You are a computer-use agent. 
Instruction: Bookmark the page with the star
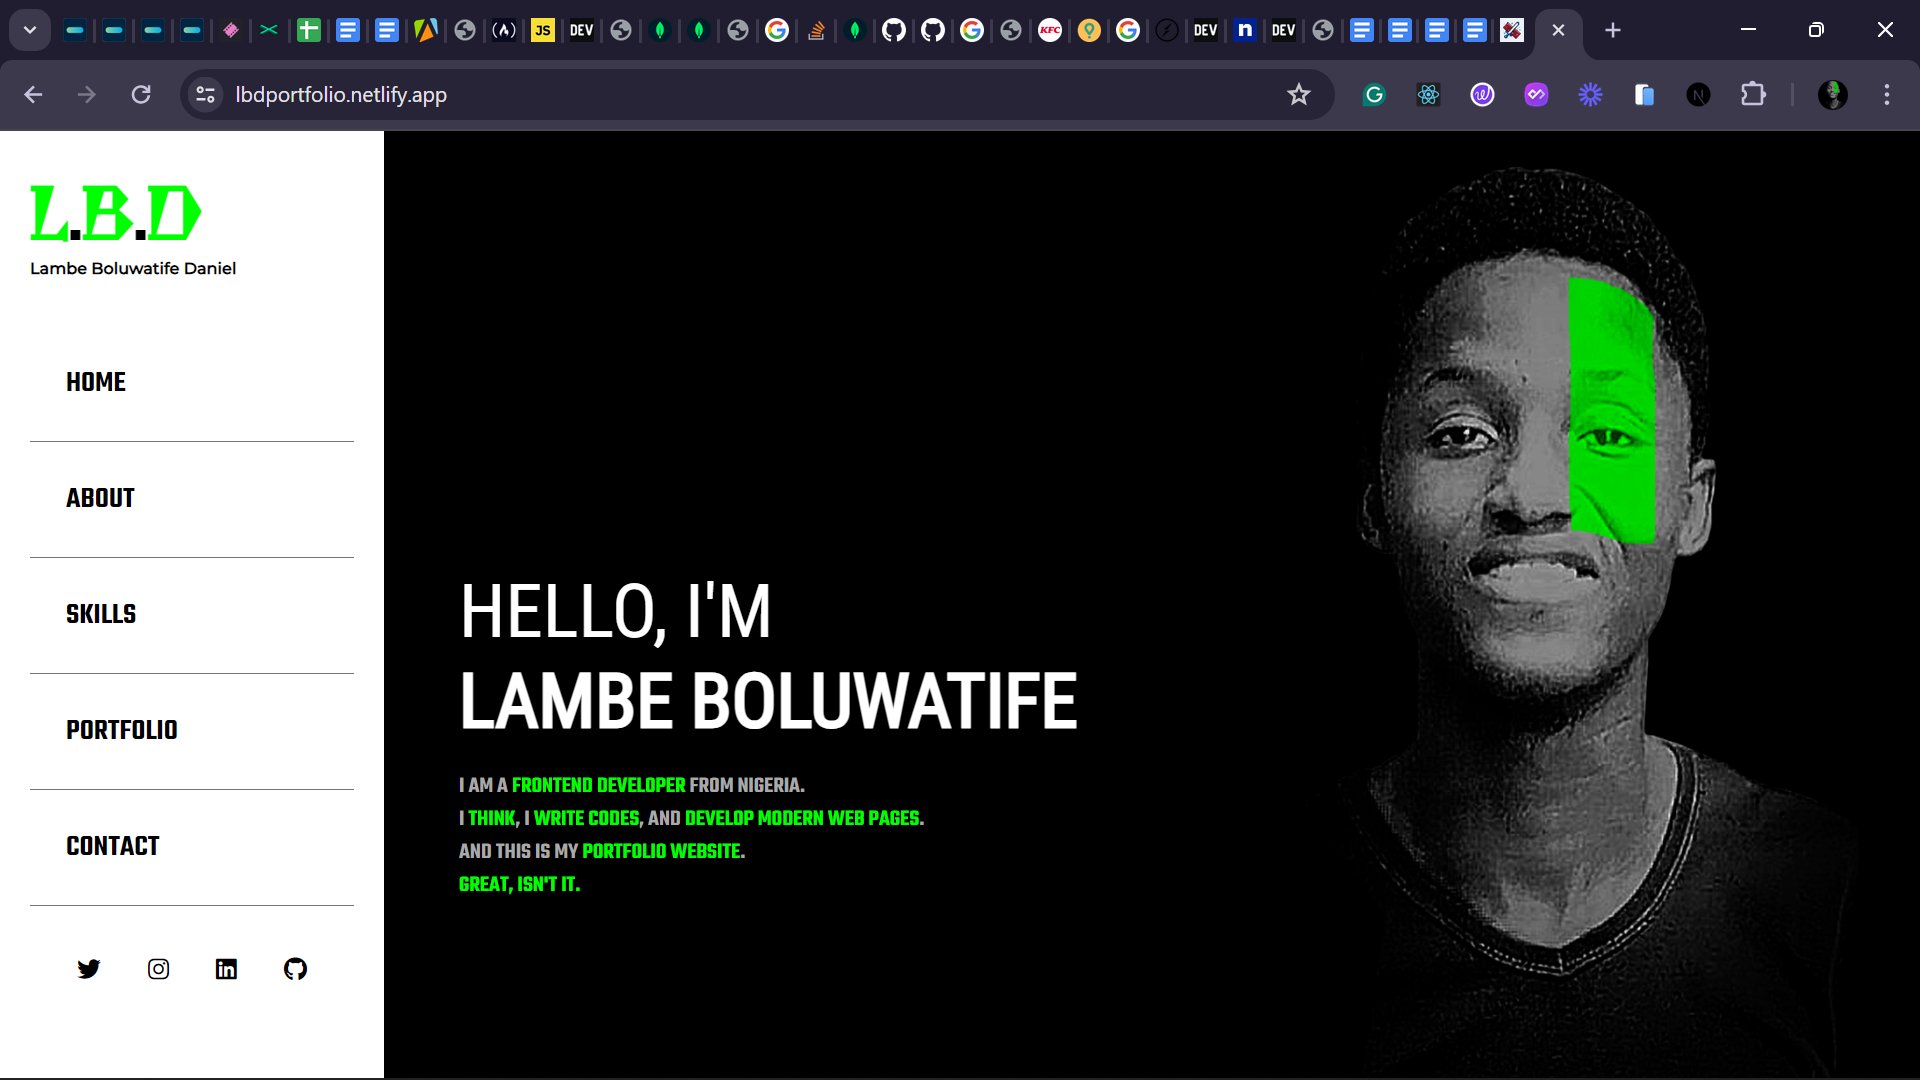[x=1299, y=95]
